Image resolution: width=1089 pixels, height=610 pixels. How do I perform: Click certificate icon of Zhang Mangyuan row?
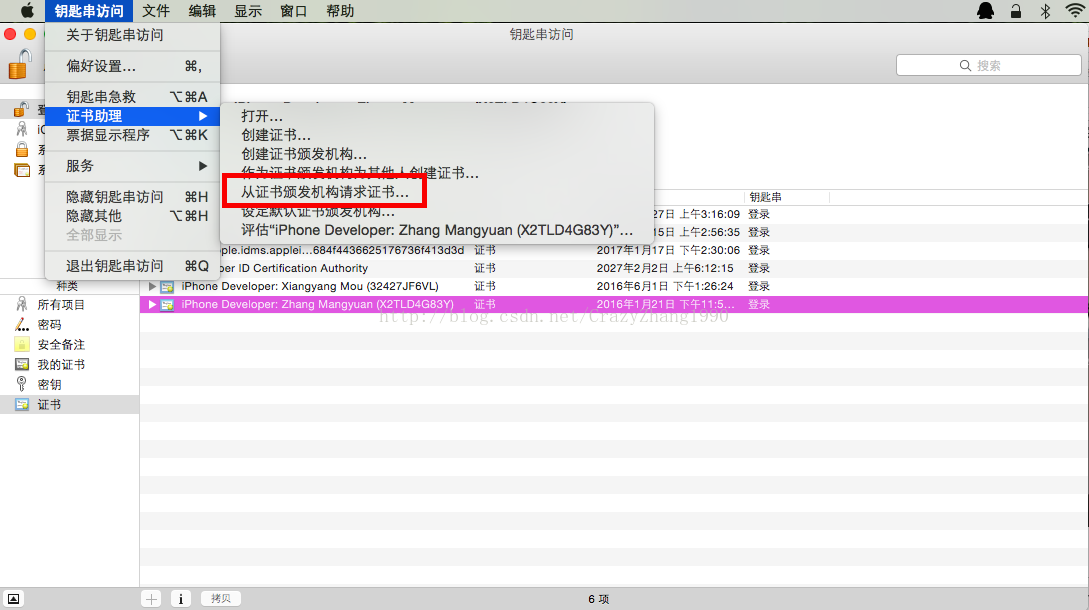pos(167,304)
